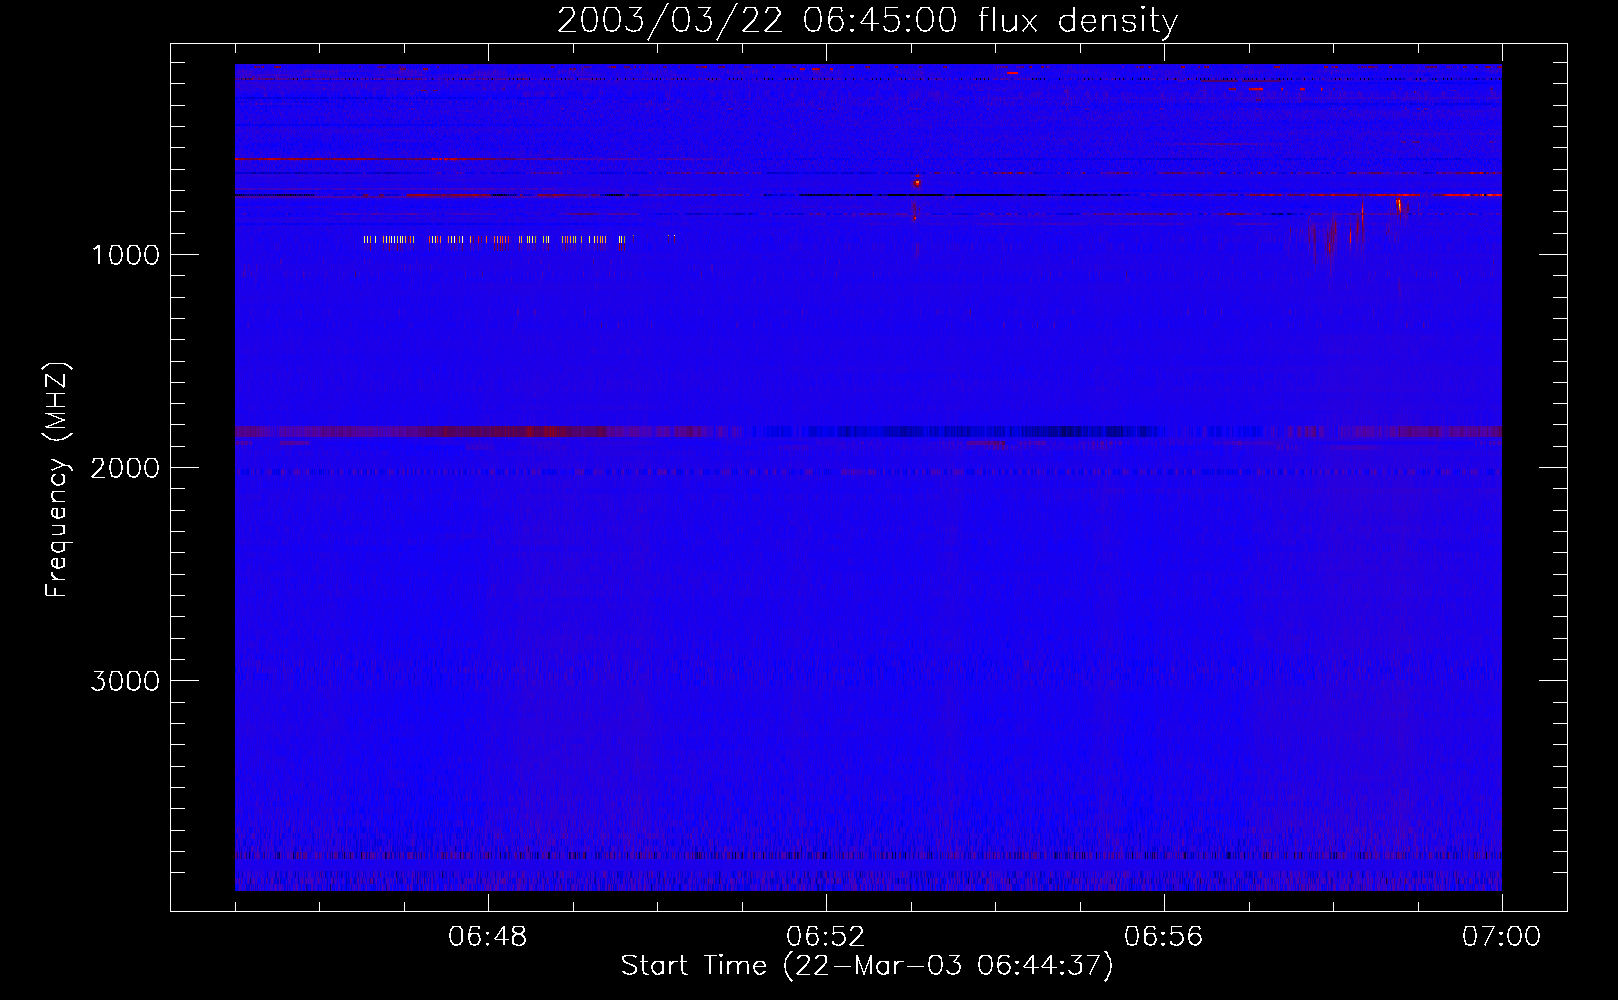1618x1000 pixels.
Task: Click the 06:56 time tick label
Action: pyautogui.click(x=1164, y=937)
